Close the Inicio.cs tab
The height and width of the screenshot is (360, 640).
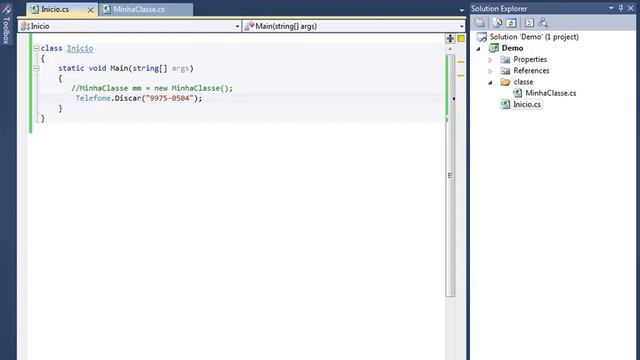click(x=91, y=10)
